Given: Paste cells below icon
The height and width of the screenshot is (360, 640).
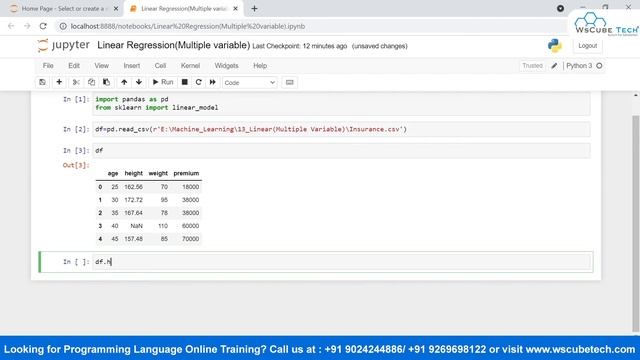Looking at the screenshot, I should click(106, 82).
